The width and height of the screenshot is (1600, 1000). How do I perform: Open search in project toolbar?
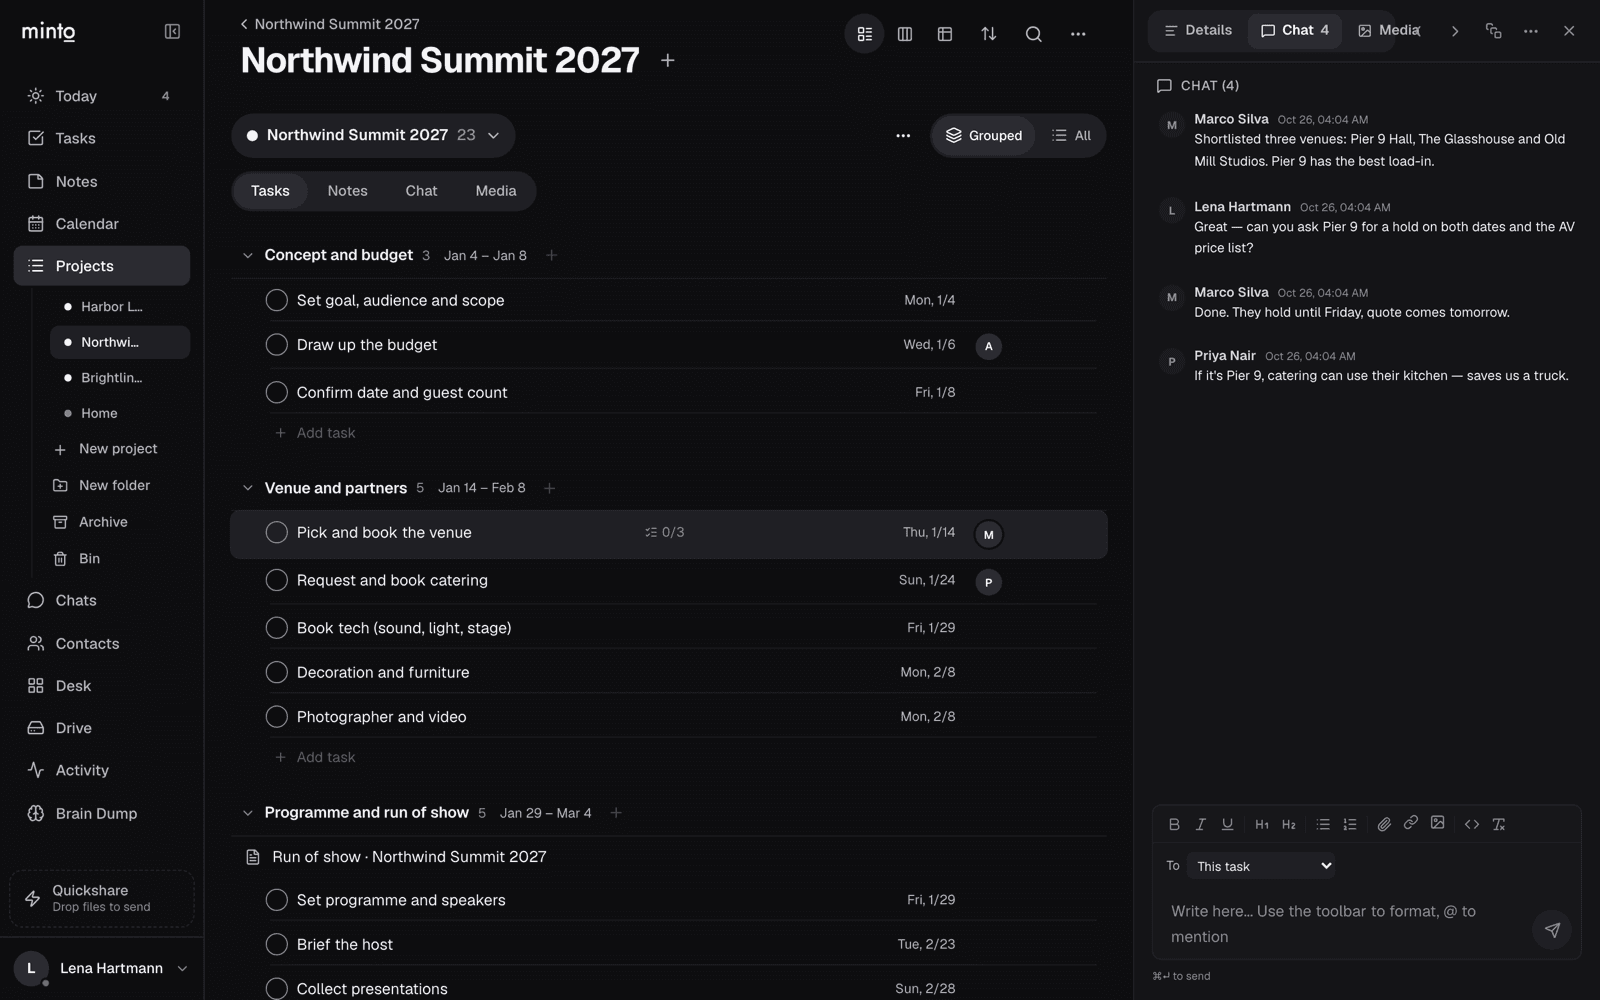tap(1034, 34)
